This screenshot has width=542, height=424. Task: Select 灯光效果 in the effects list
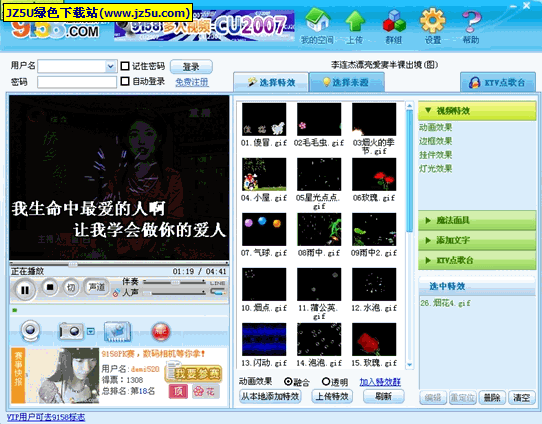(x=436, y=169)
